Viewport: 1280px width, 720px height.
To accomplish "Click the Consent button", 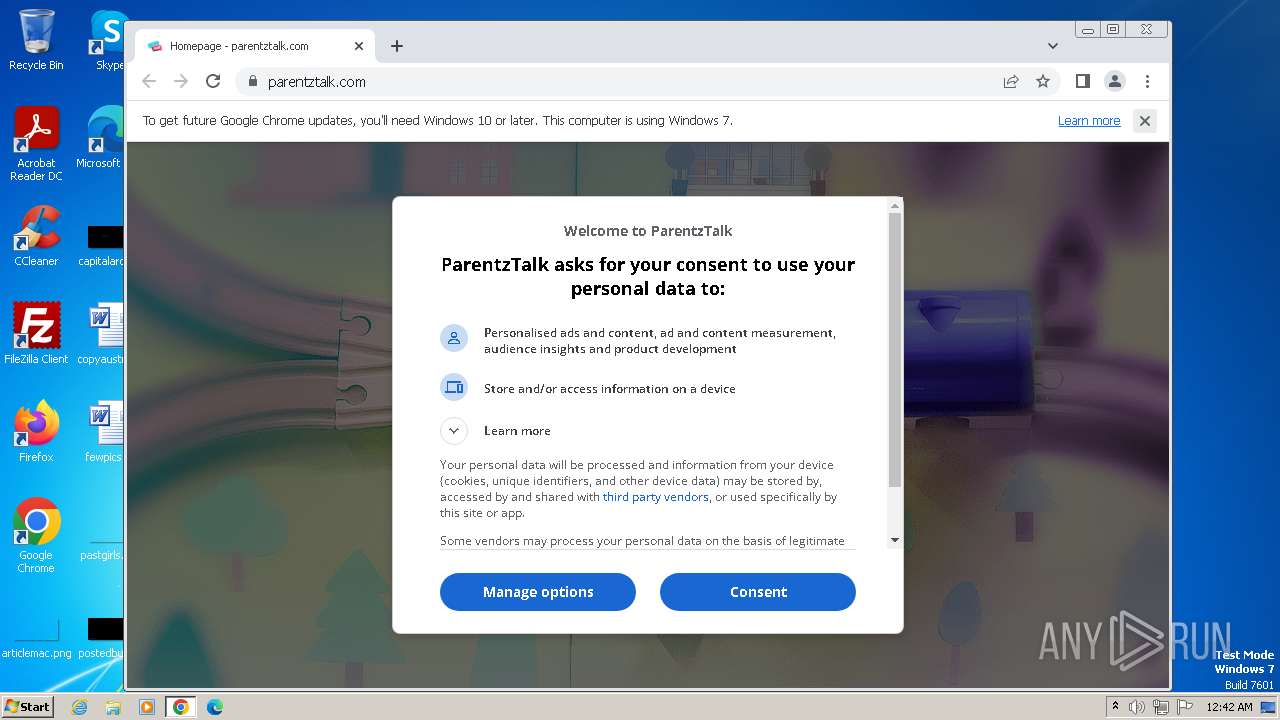I will 758,592.
